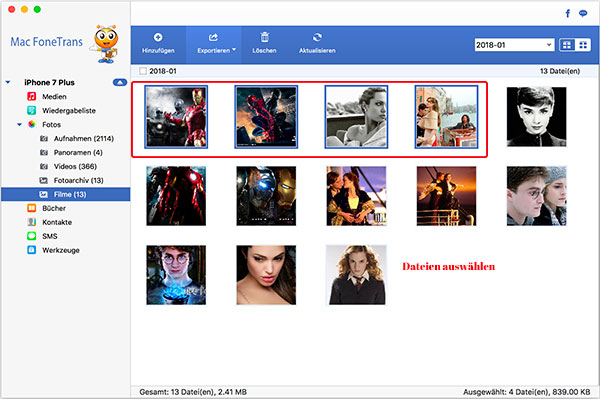The height and width of the screenshot is (399, 600).
Task: Click the Wiedergabeliste playlist icon
Action: (x=32, y=111)
